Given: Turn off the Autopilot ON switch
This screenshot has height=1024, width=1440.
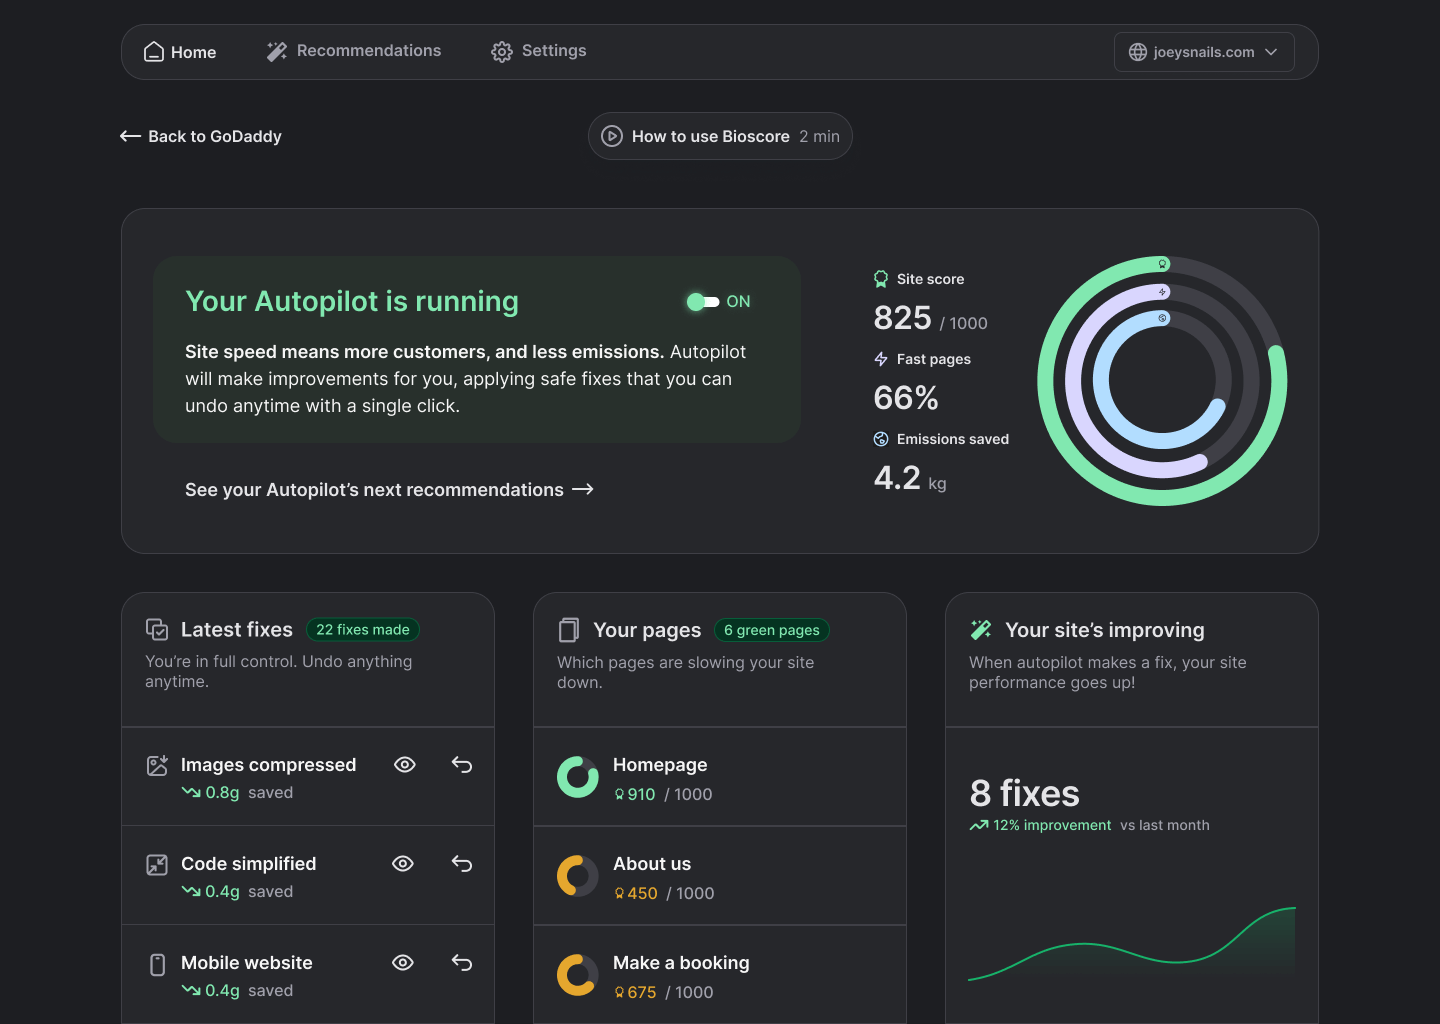Looking at the screenshot, I should point(703,302).
